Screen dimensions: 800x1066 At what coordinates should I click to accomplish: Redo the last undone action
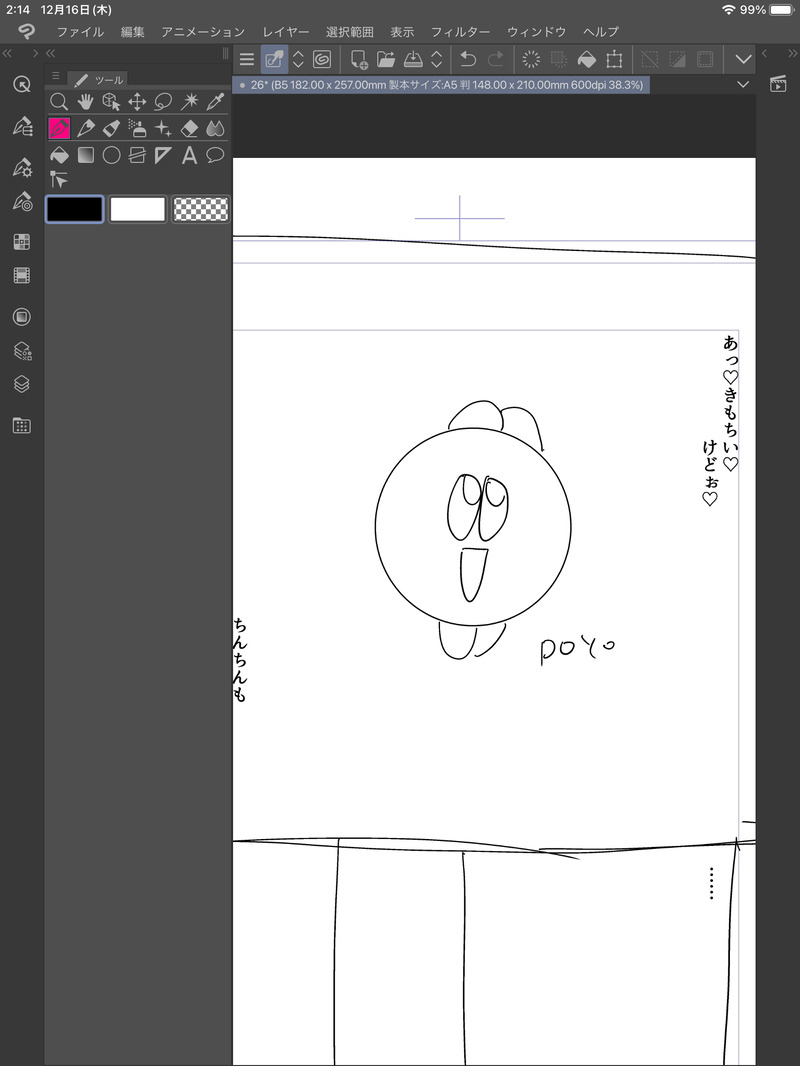pyautogui.click(x=496, y=59)
